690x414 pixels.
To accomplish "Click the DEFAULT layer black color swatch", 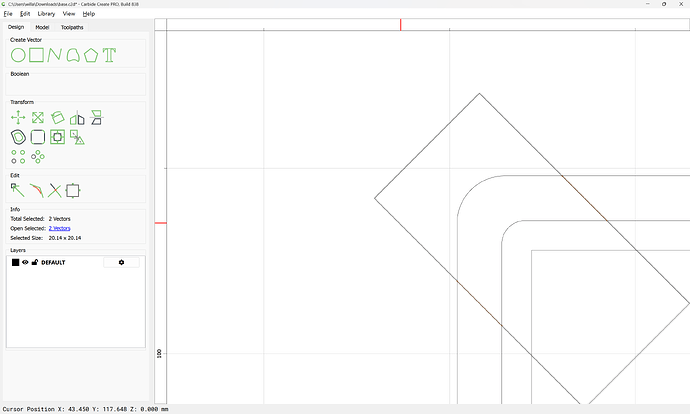I will tap(15, 262).
